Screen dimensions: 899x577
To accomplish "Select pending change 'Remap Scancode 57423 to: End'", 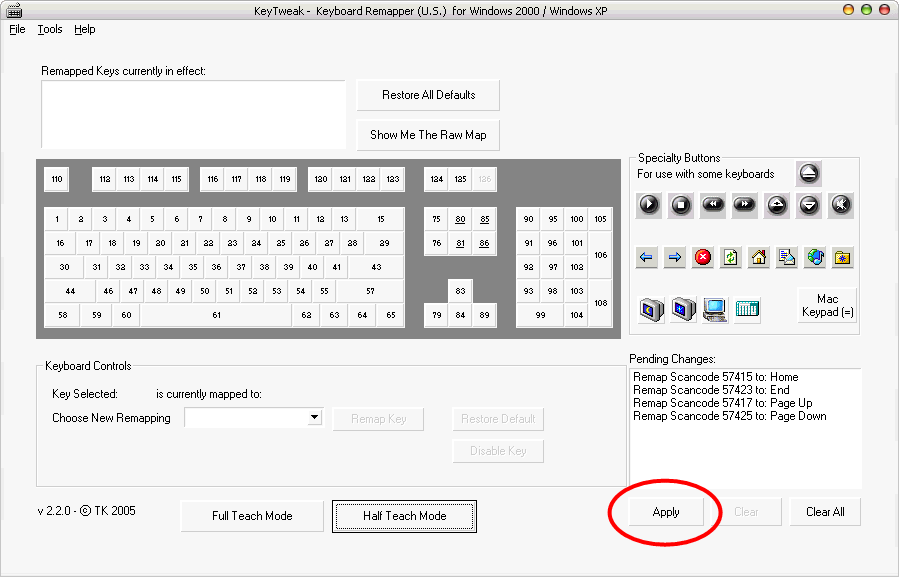I will pos(711,390).
